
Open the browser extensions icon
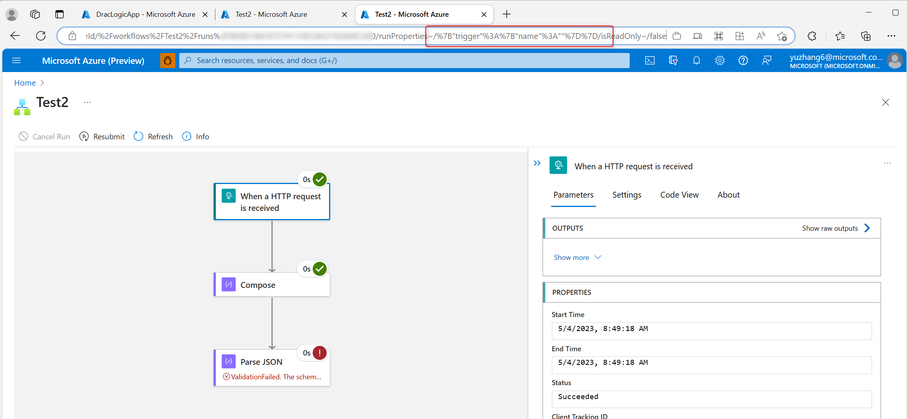pos(812,36)
